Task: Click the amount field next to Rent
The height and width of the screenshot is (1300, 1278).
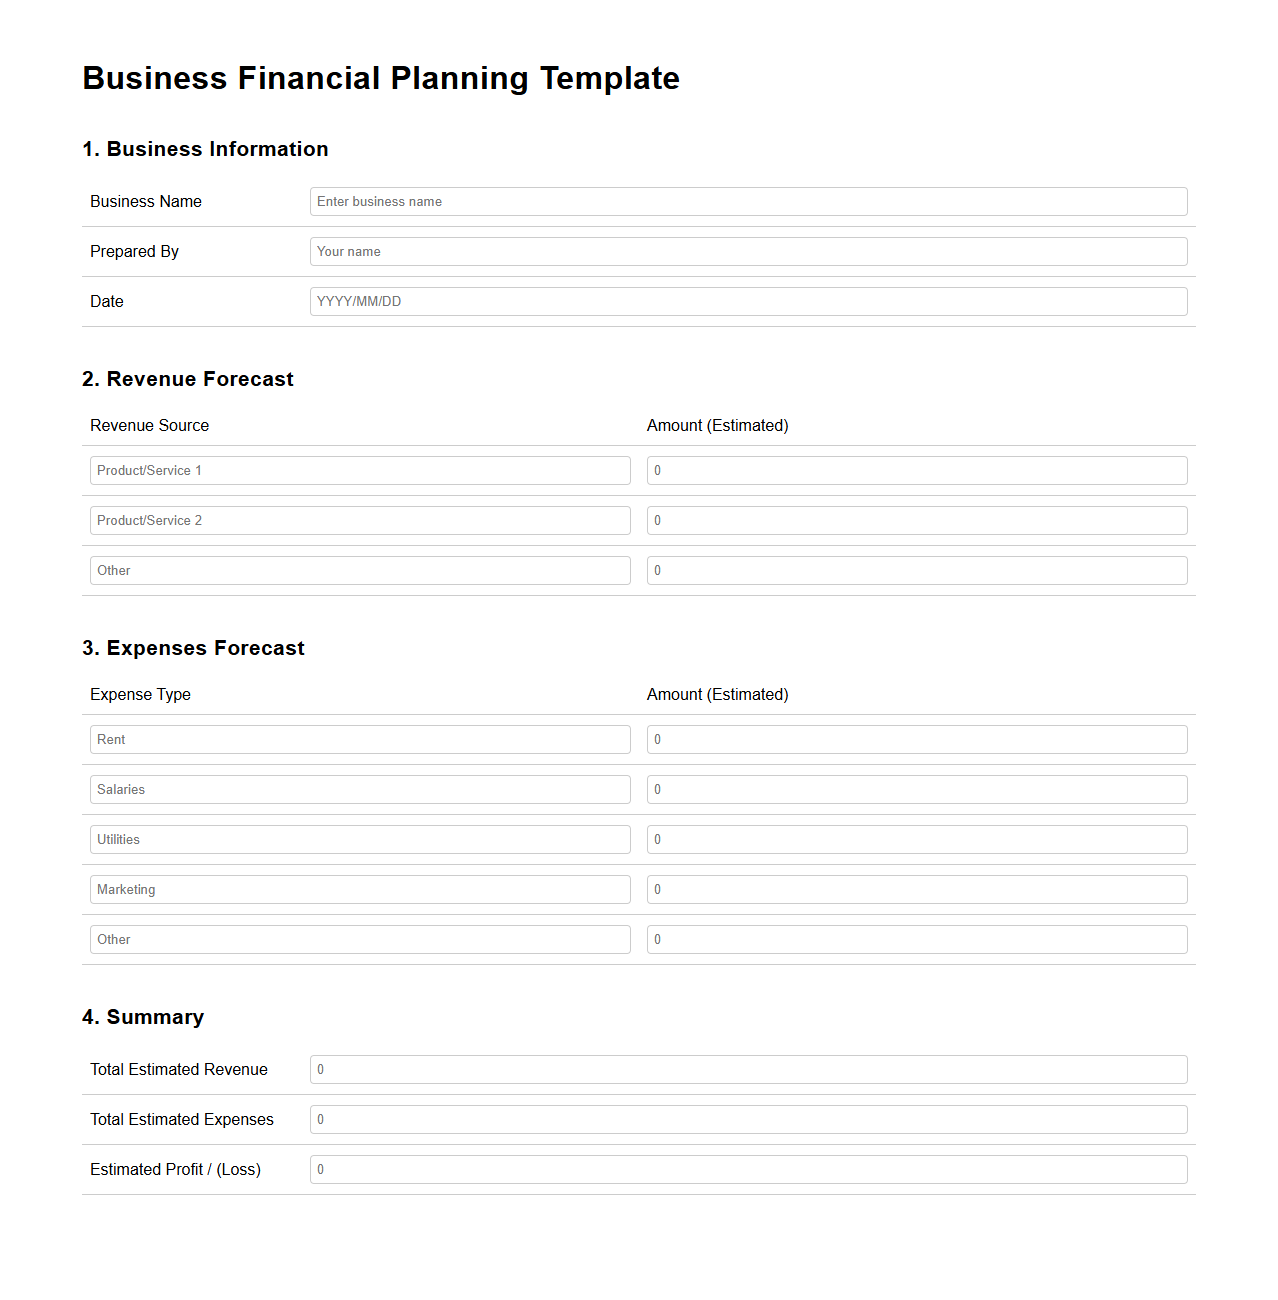Action: coord(916,739)
